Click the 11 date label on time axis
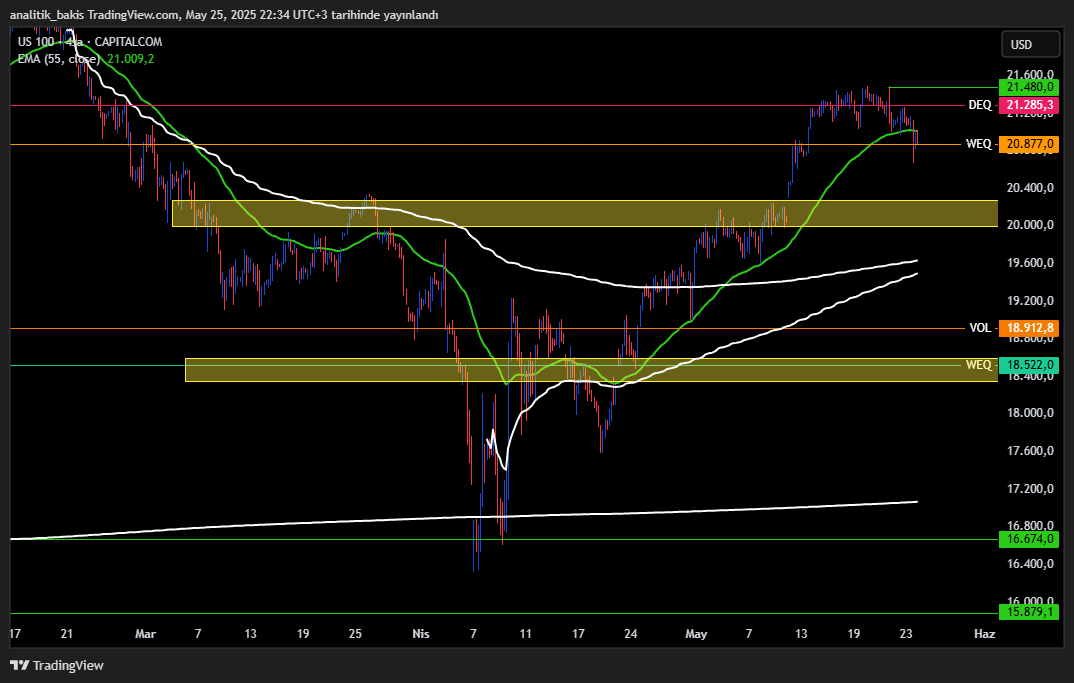Image resolution: width=1074 pixels, height=683 pixels. tap(525, 634)
